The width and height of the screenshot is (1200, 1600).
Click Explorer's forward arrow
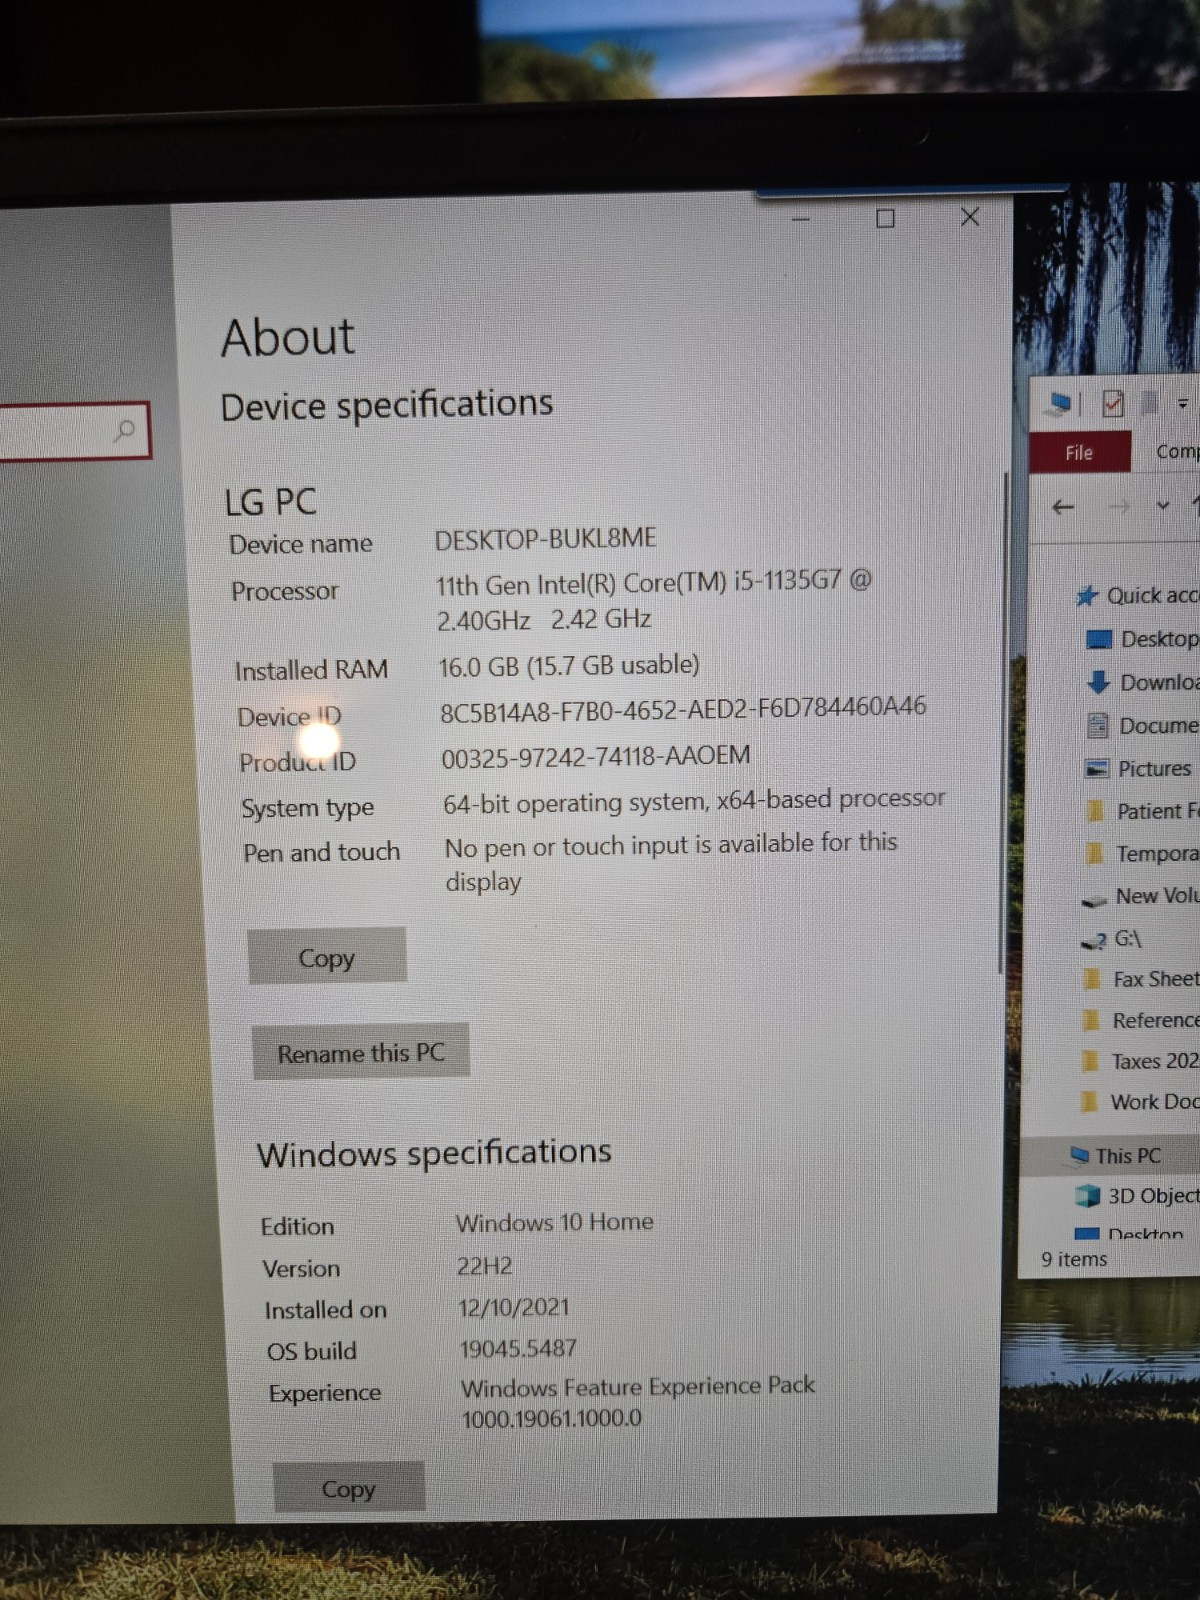coord(1119,507)
